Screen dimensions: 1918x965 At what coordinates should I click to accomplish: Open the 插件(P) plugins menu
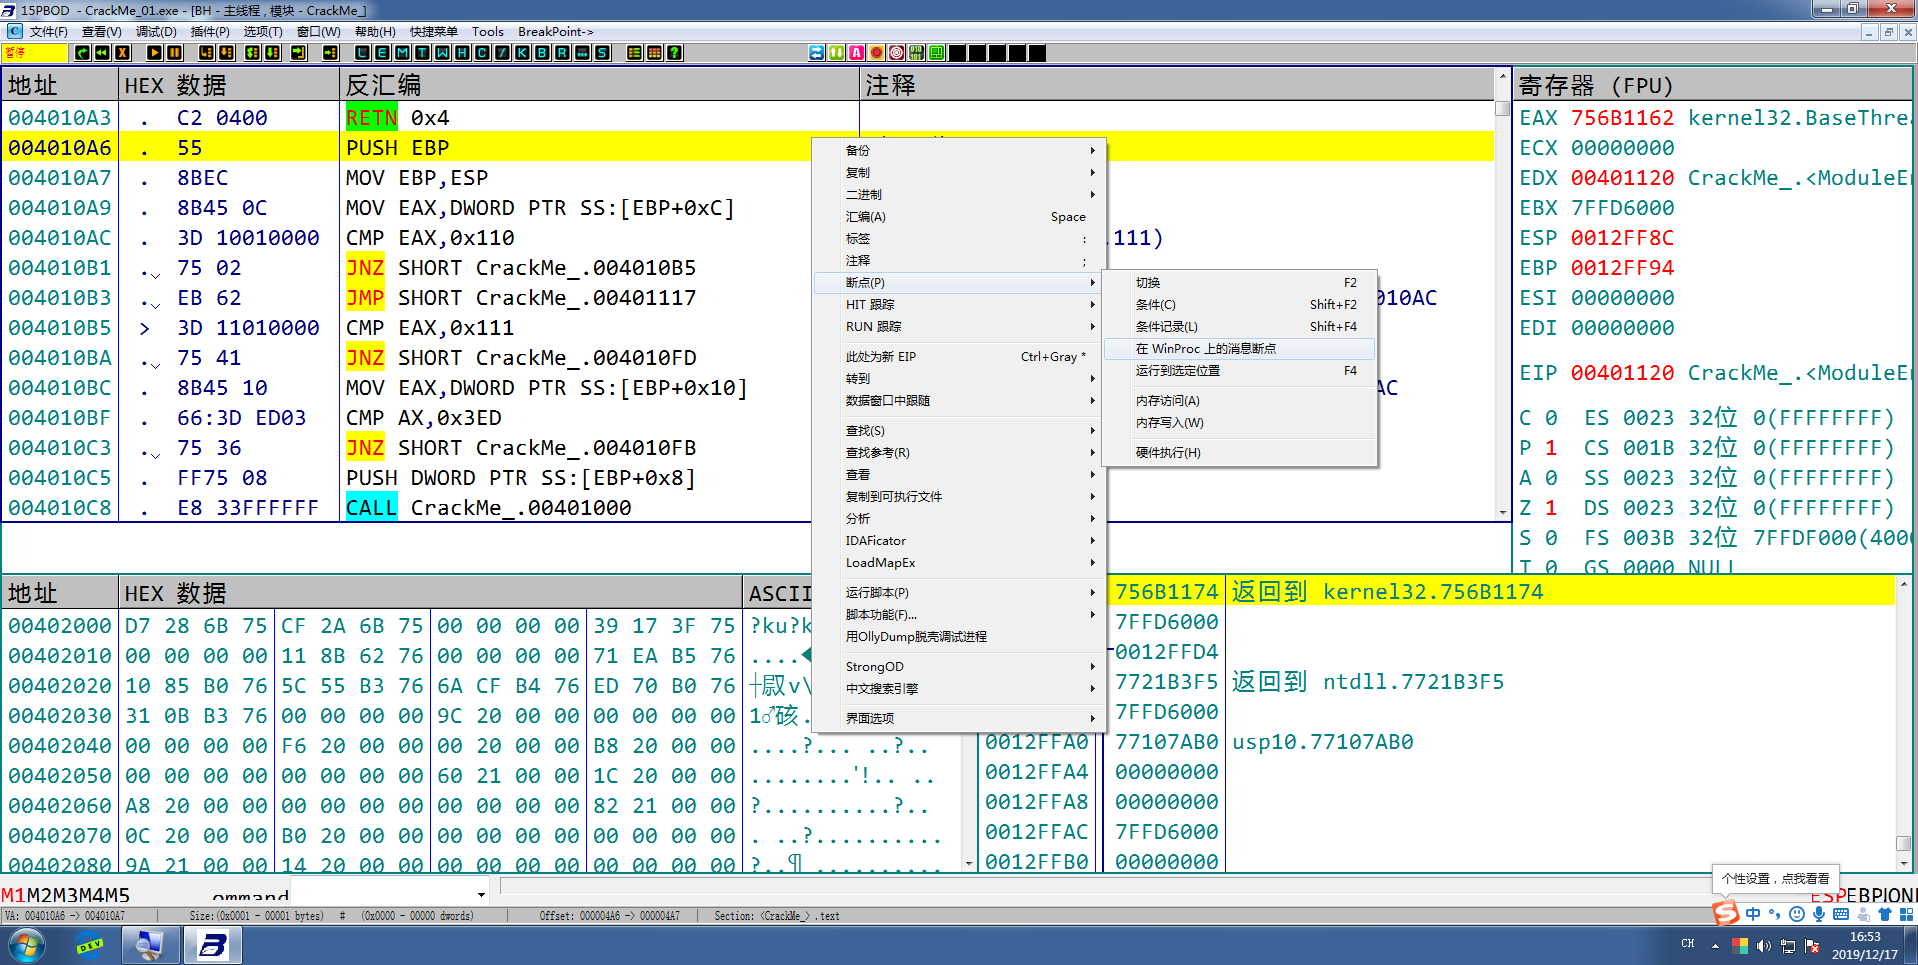(x=209, y=32)
